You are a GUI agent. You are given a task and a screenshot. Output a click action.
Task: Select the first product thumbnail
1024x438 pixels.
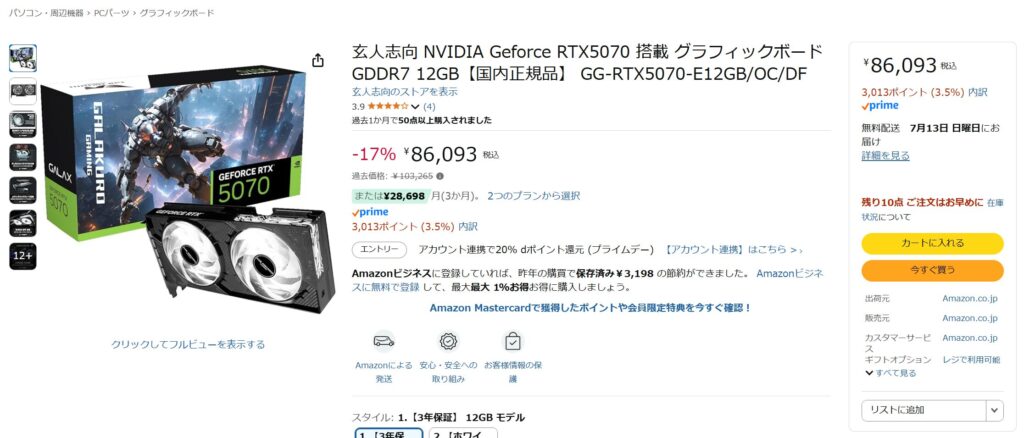(23, 58)
